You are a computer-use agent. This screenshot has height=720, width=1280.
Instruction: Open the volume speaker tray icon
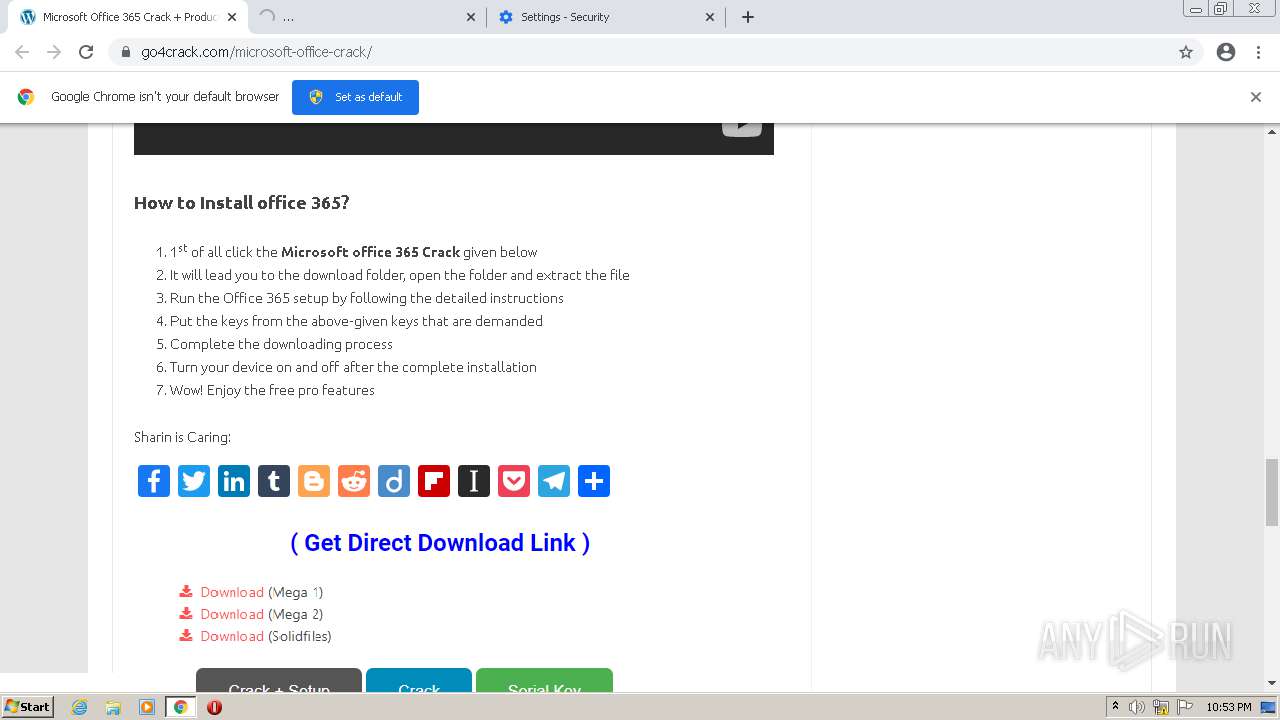tap(1137, 707)
